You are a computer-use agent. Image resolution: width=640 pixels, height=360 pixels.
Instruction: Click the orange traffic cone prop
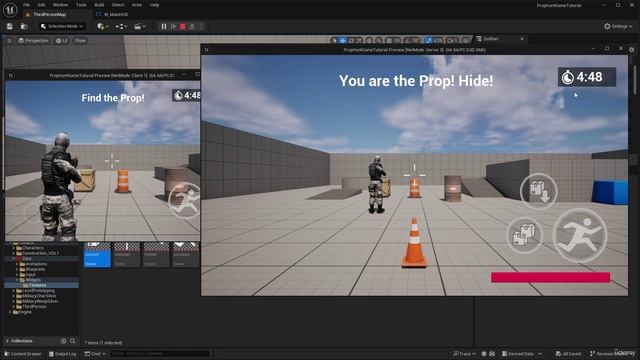coord(414,243)
